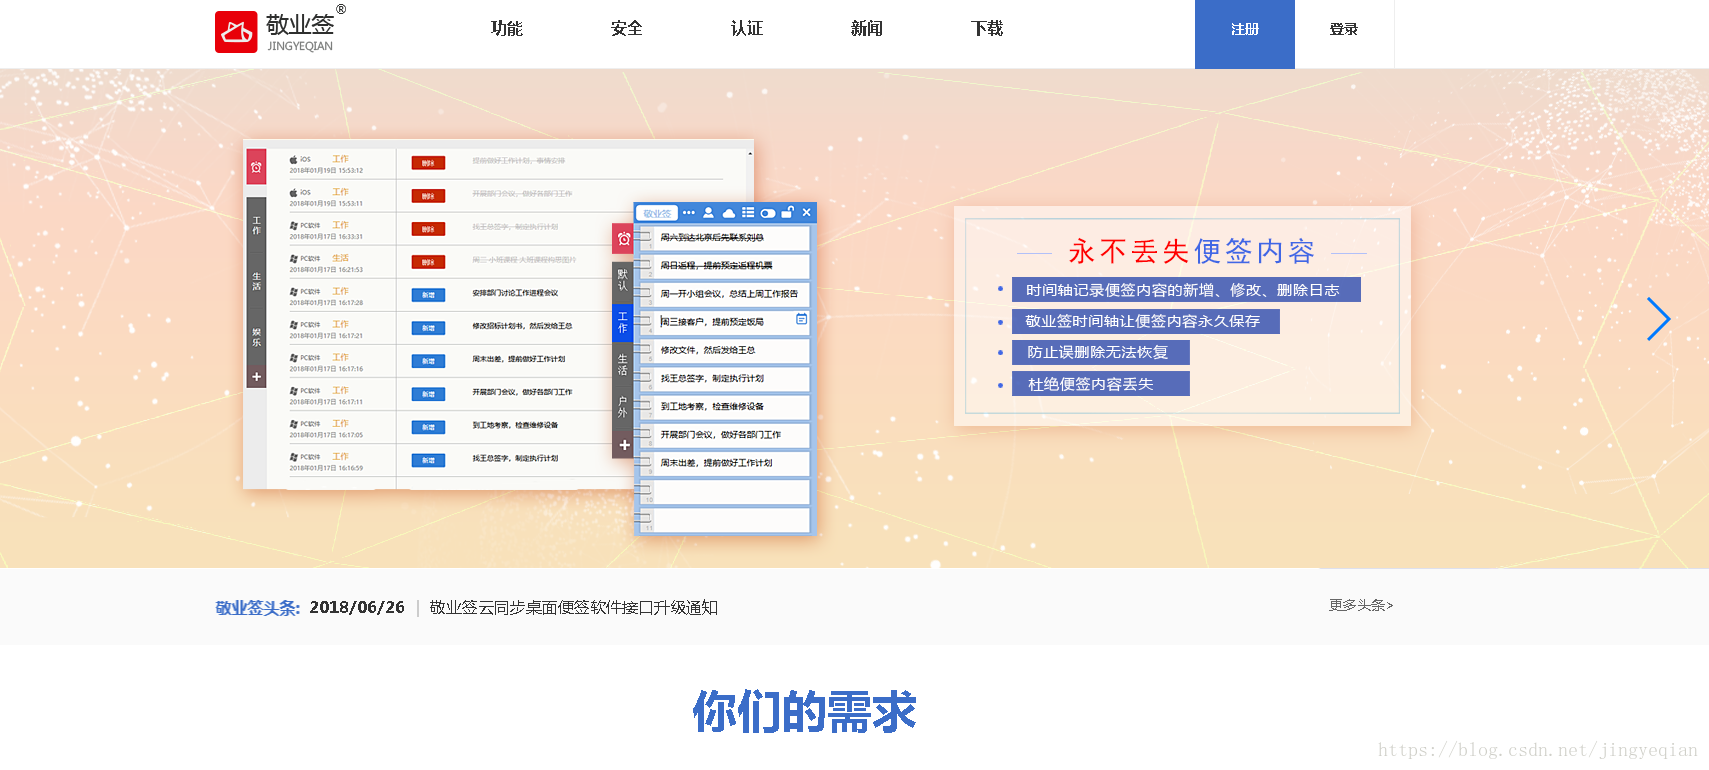Select 工作 tab on the timeline panel sidebar
The image size is (1709, 770).
pyautogui.click(x=256, y=225)
